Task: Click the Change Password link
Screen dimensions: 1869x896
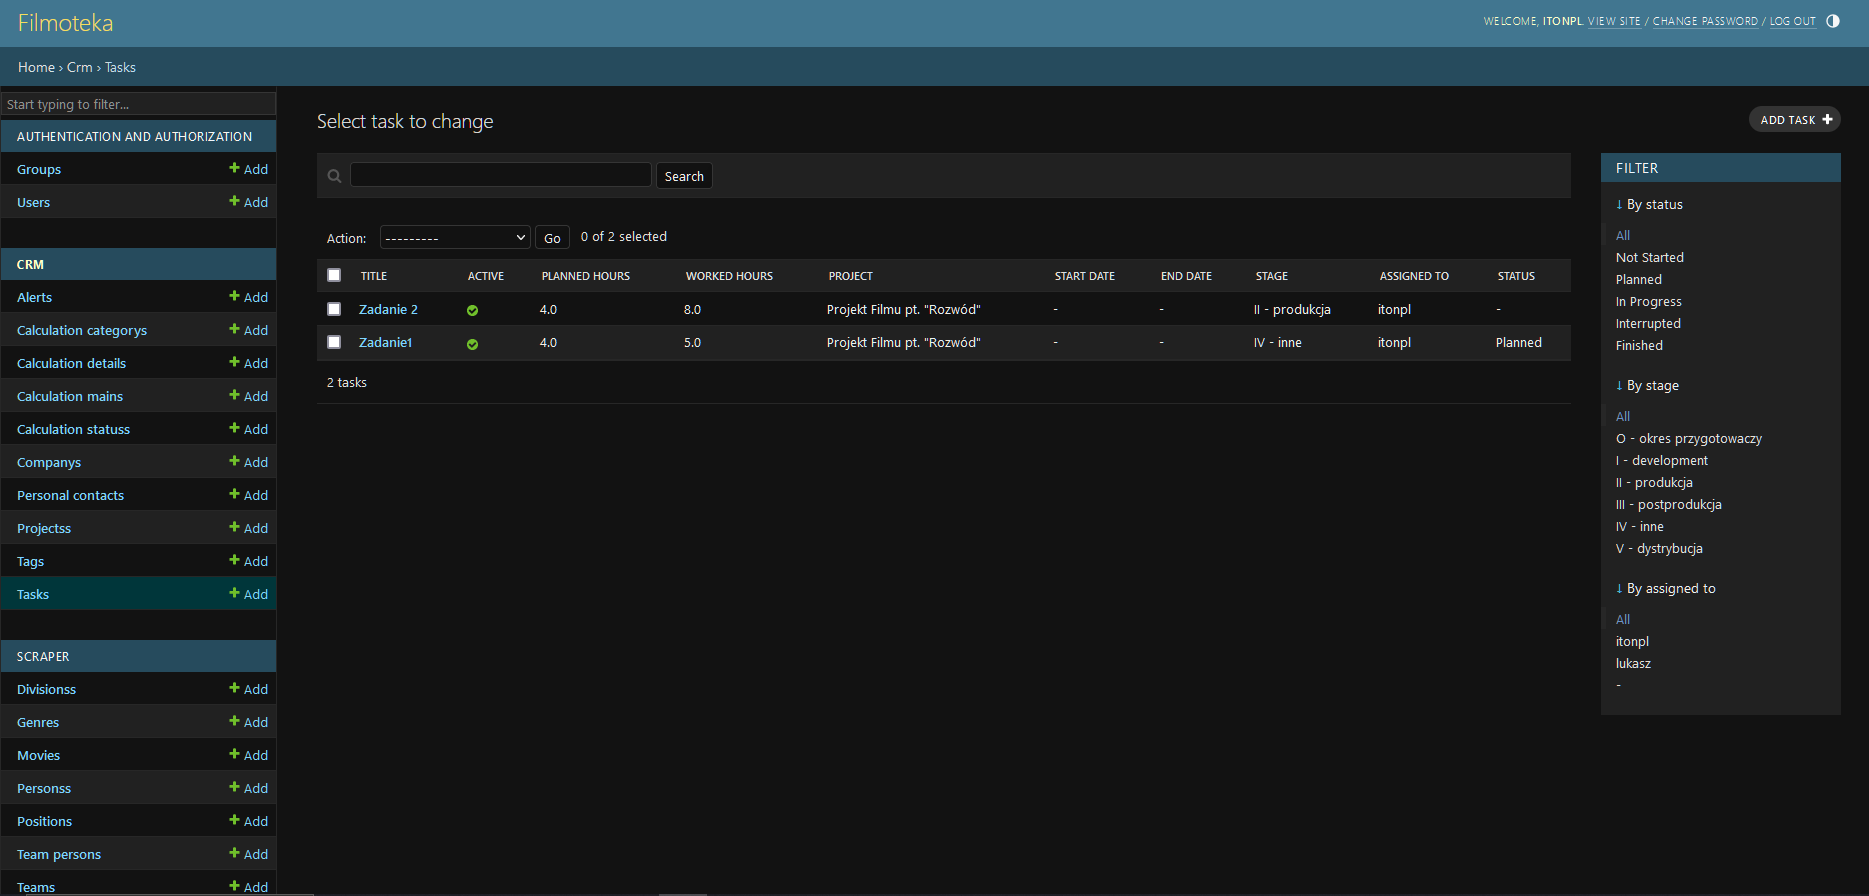Action: (1705, 21)
